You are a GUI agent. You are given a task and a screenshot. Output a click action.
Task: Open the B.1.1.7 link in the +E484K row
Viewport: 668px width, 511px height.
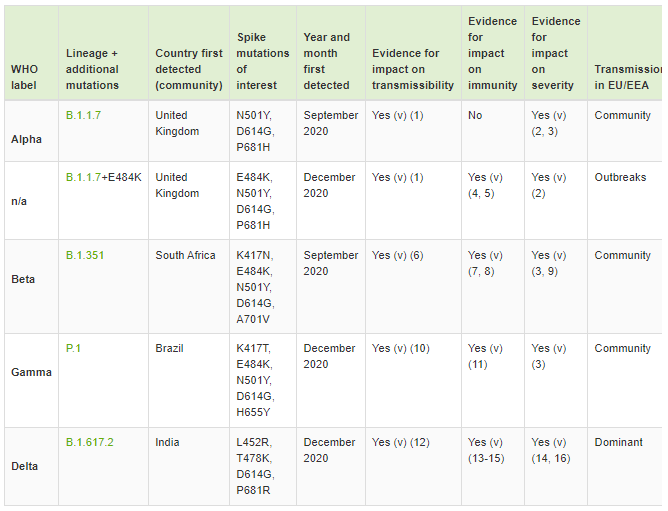click(x=83, y=177)
